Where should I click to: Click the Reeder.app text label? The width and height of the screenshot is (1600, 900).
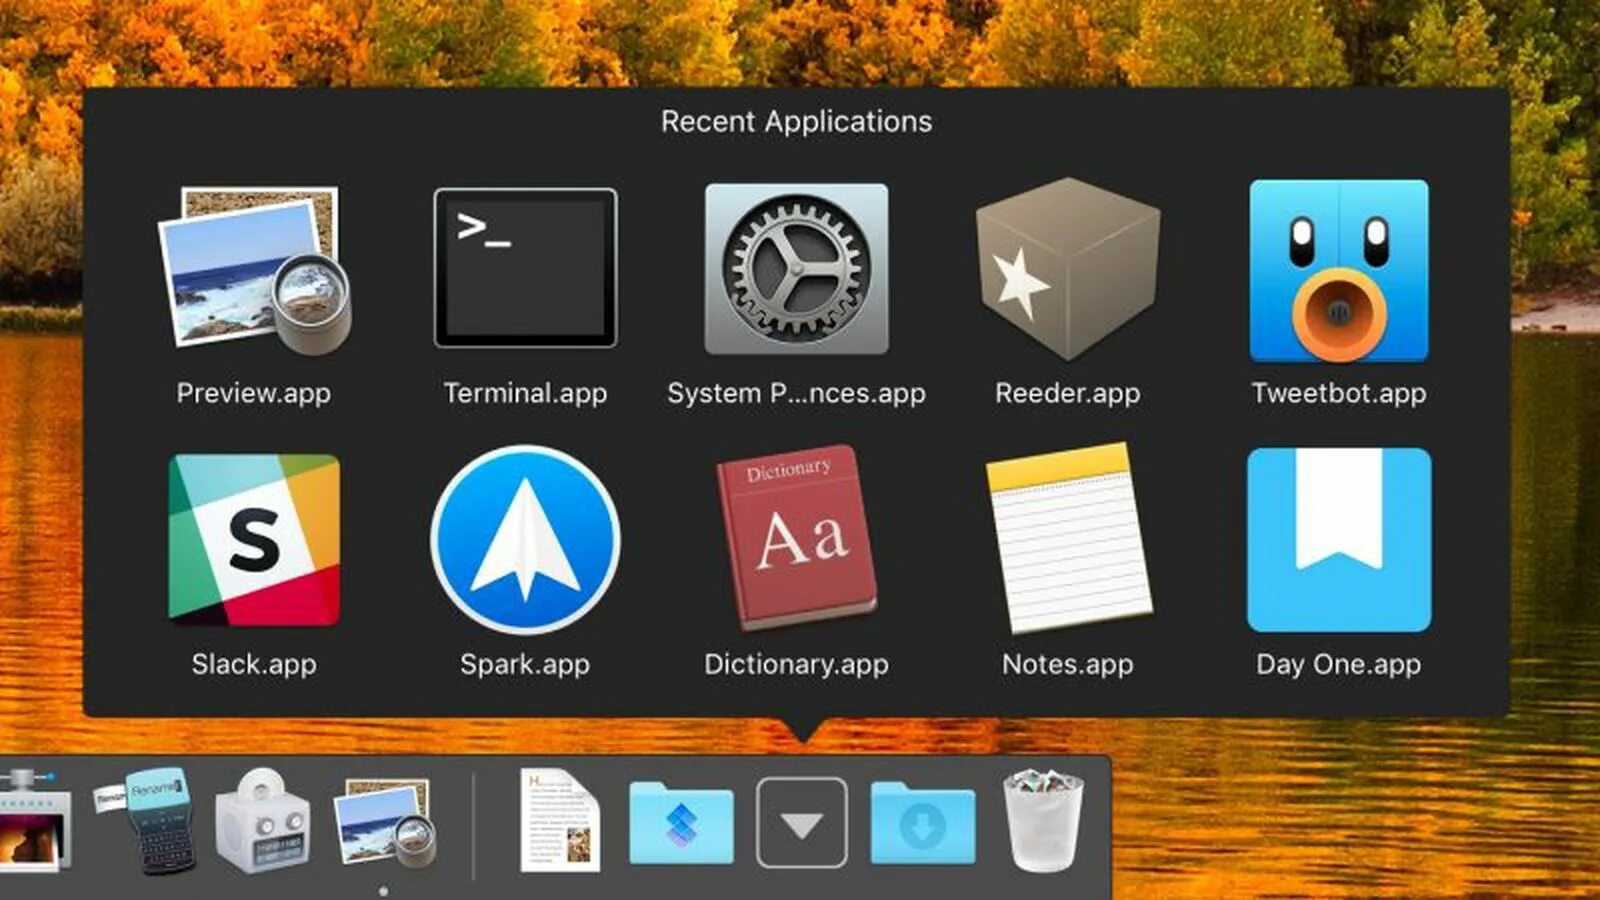point(1068,393)
